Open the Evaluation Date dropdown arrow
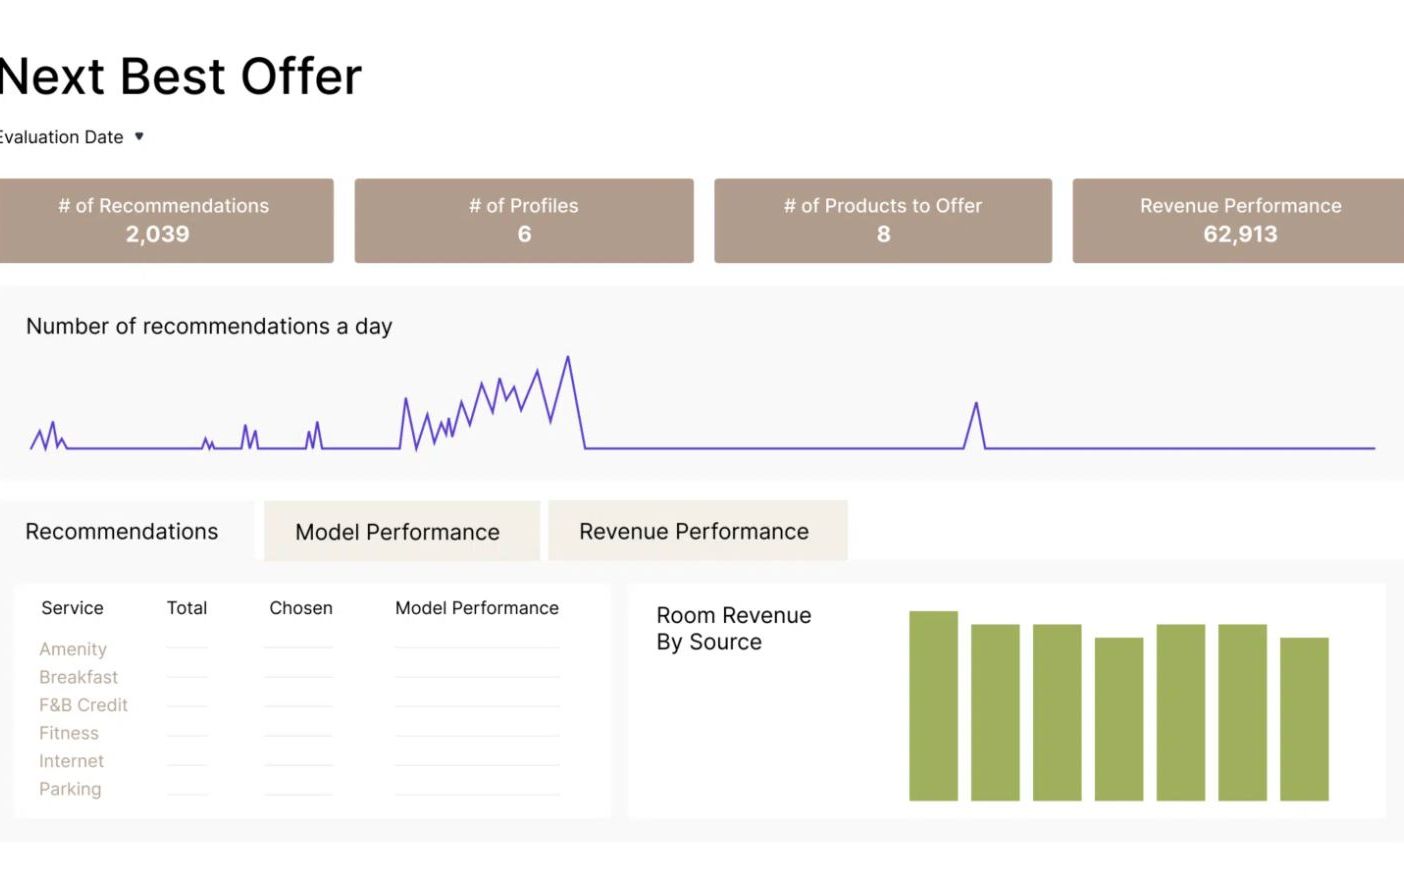 [x=139, y=136]
